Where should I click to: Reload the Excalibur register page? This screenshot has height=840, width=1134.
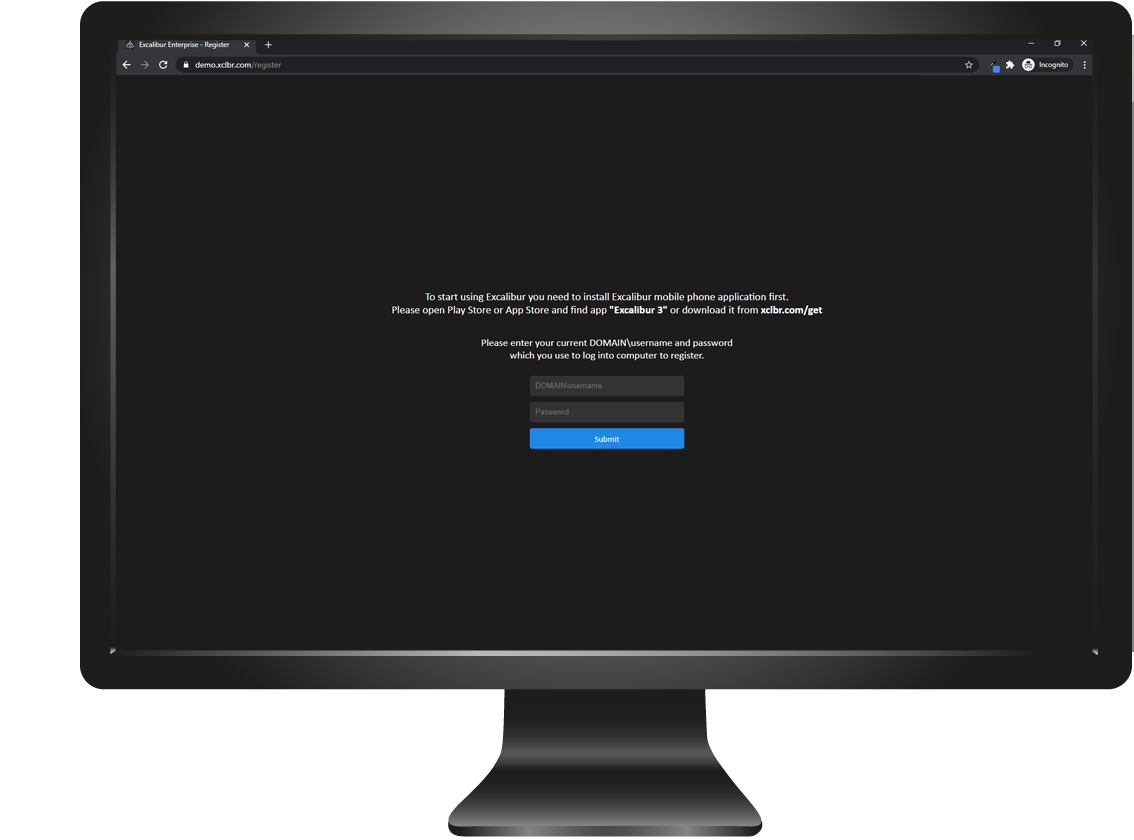[163, 65]
